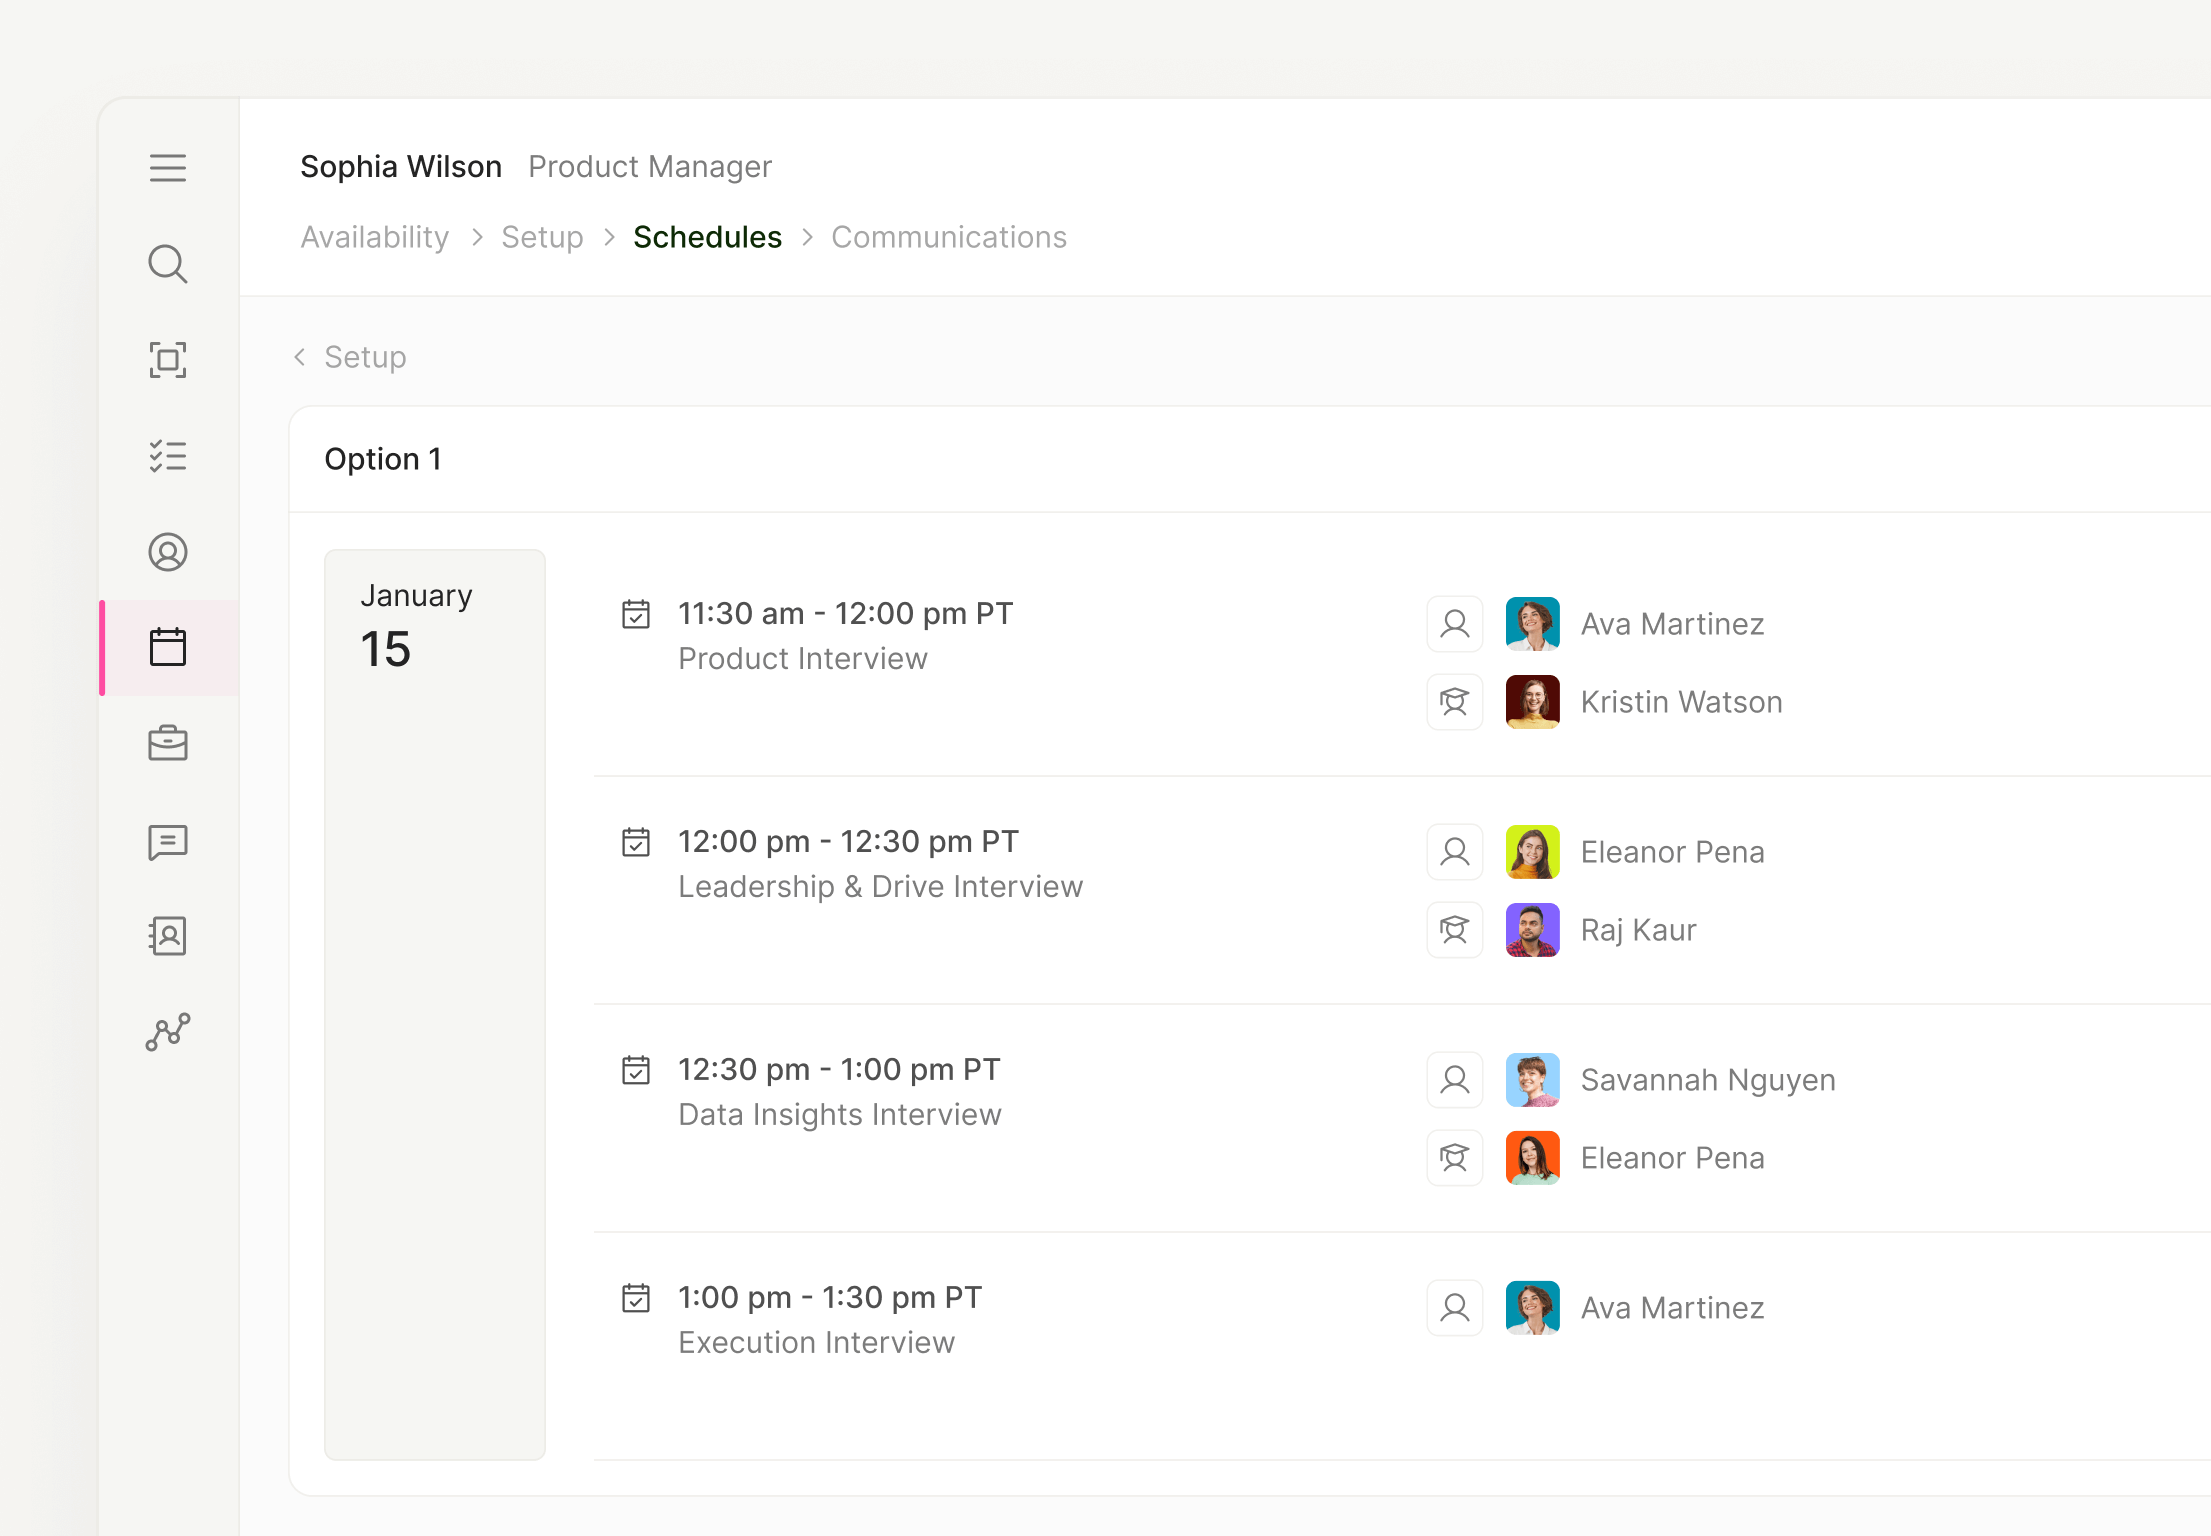Open the chat messages icon

point(168,842)
